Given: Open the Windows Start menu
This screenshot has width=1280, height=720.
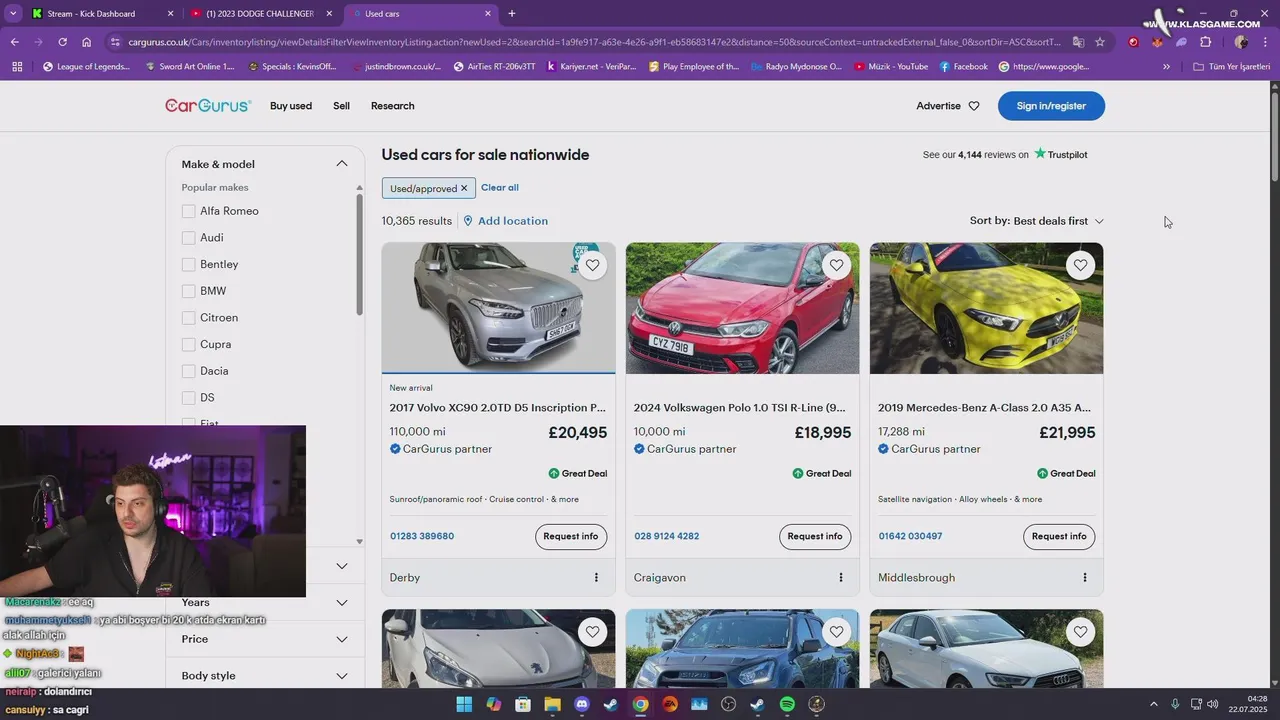Looking at the screenshot, I should pyautogui.click(x=464, y=704).
